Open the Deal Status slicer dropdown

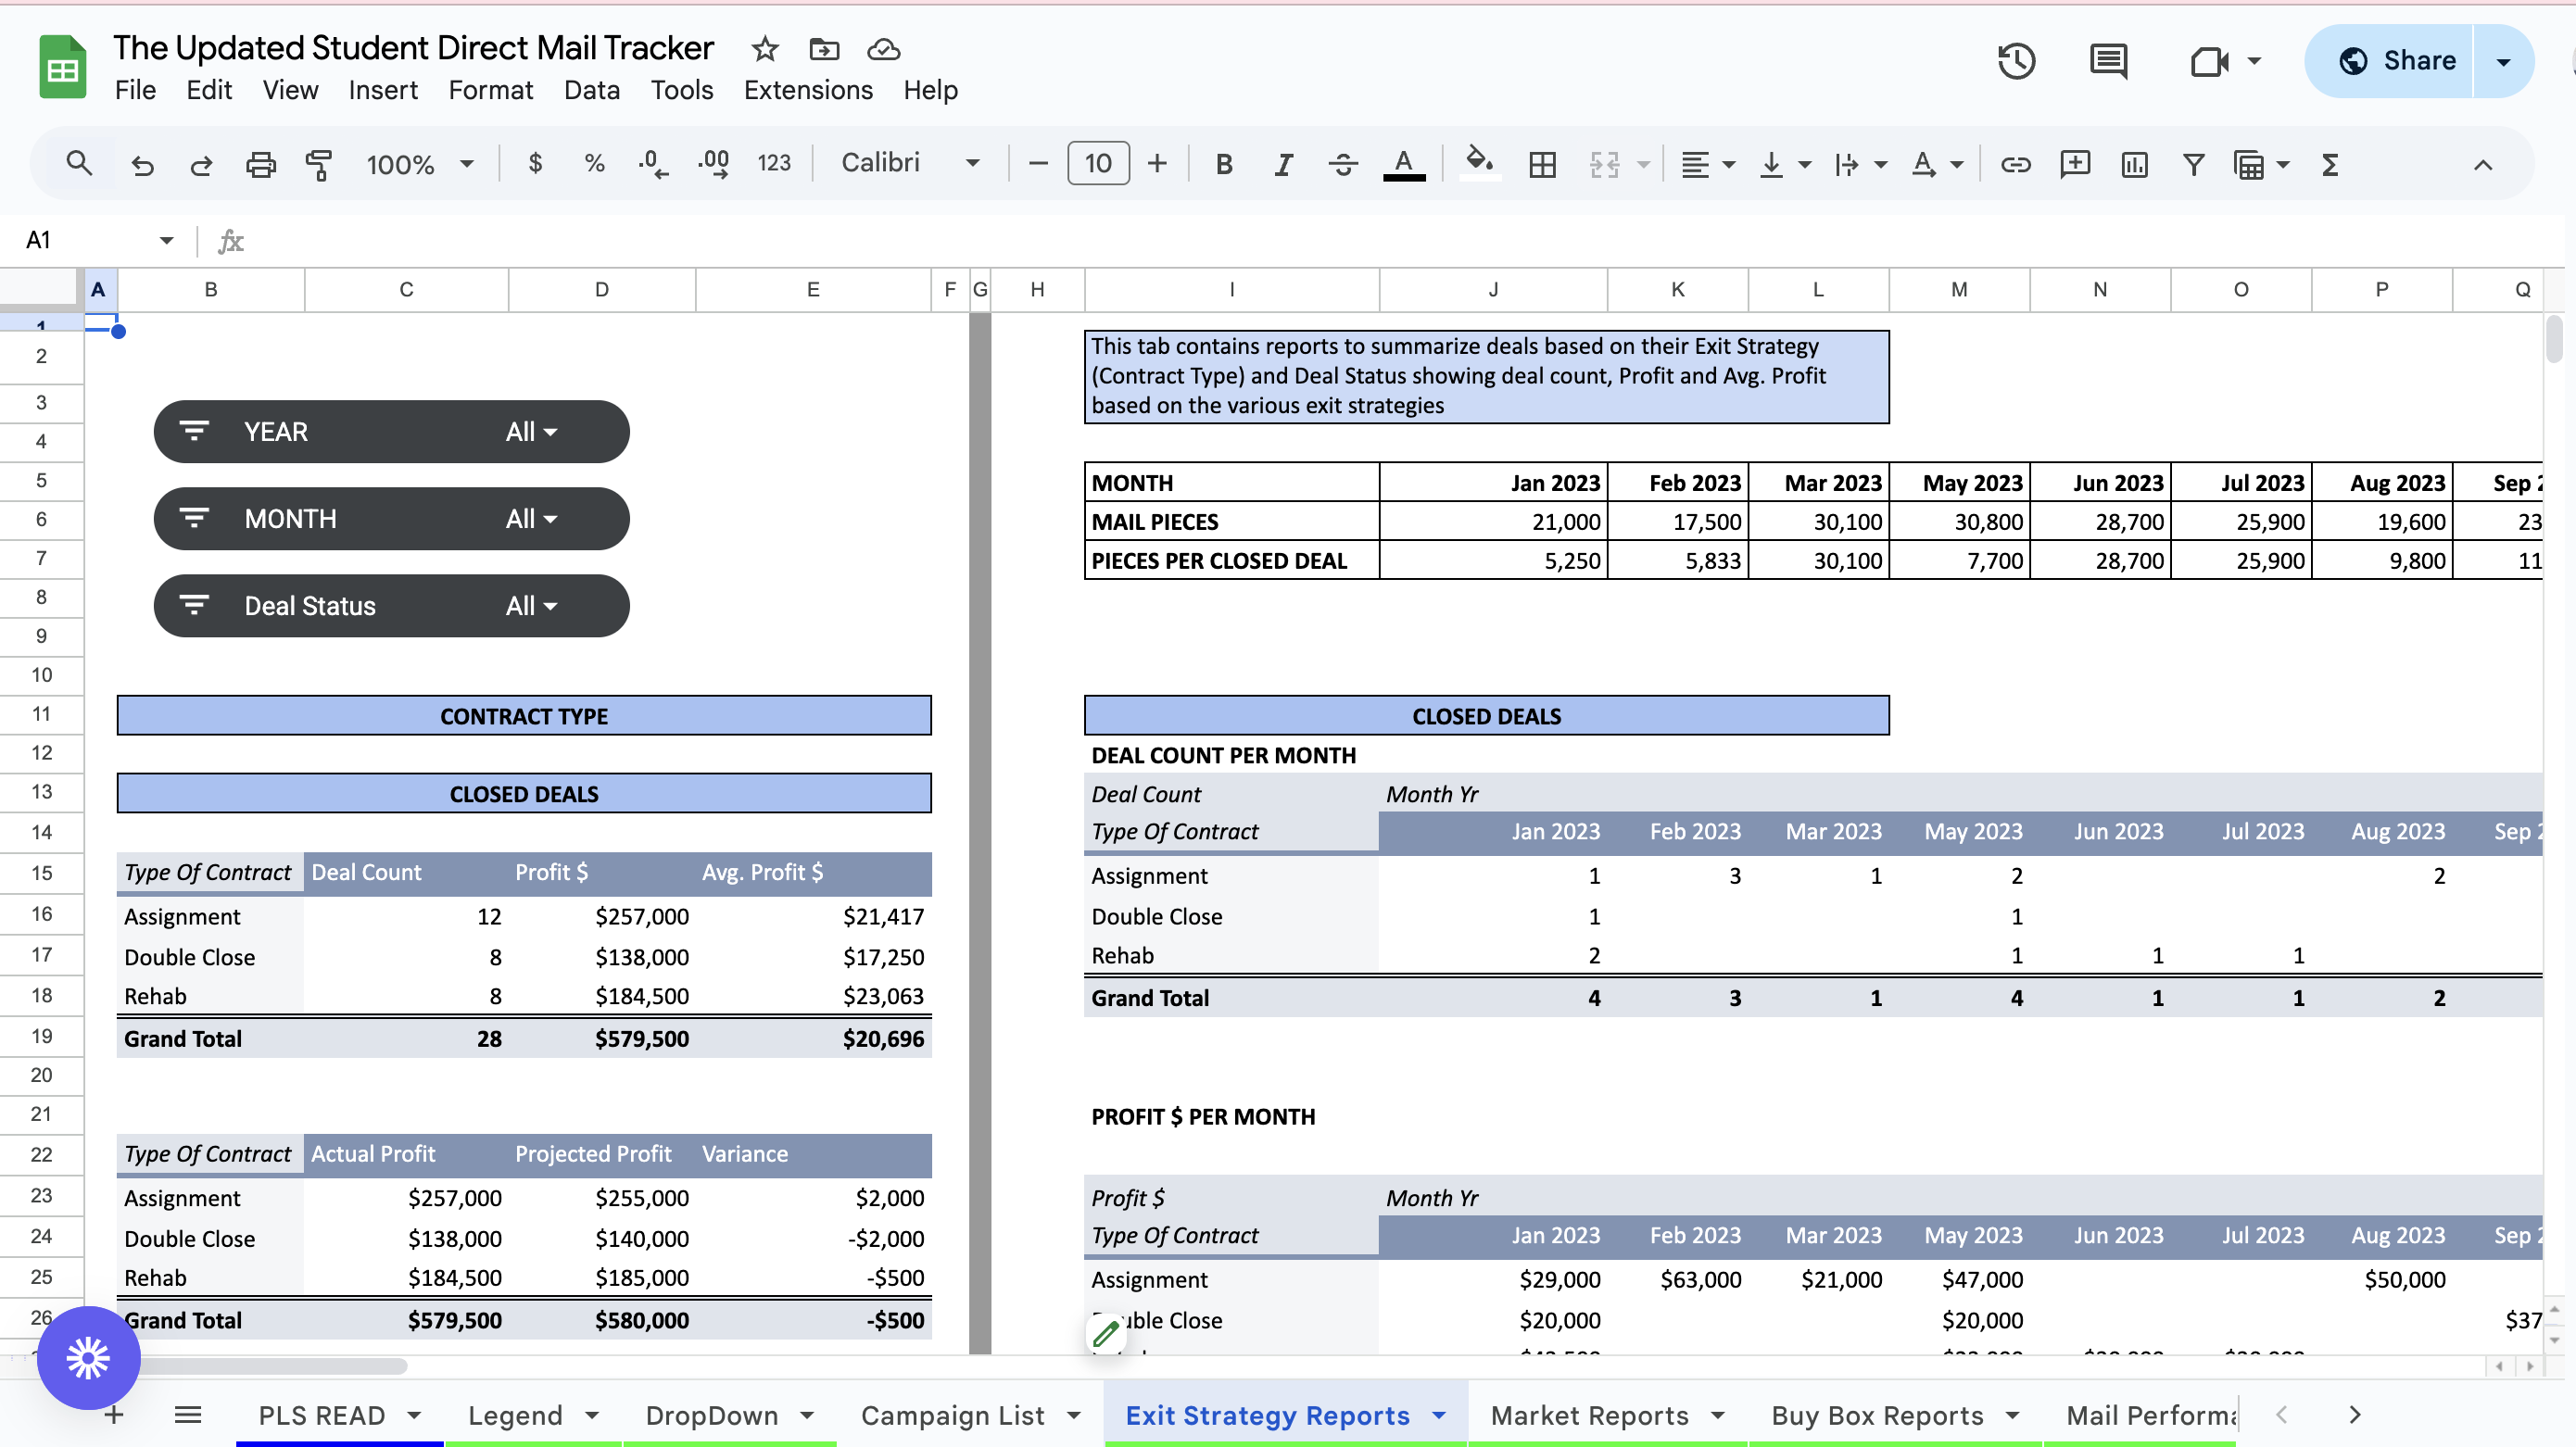pos(531,606)
